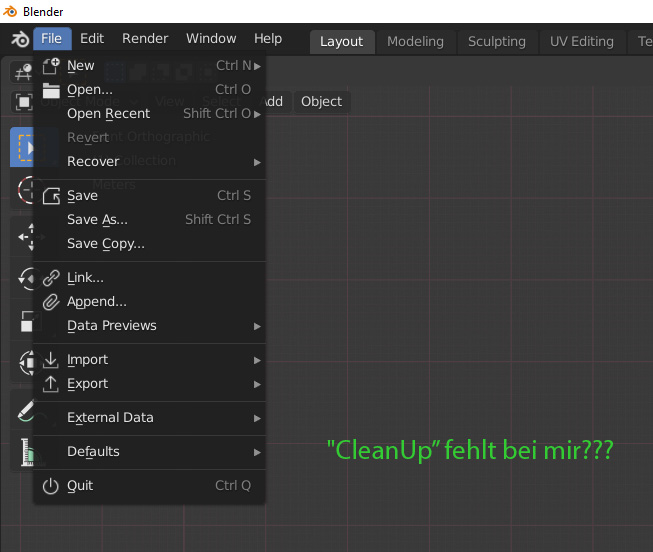This screenshot has height=552, width=653.
Task: Click the Blender logo menu icon
Action: tap(20, 39)
